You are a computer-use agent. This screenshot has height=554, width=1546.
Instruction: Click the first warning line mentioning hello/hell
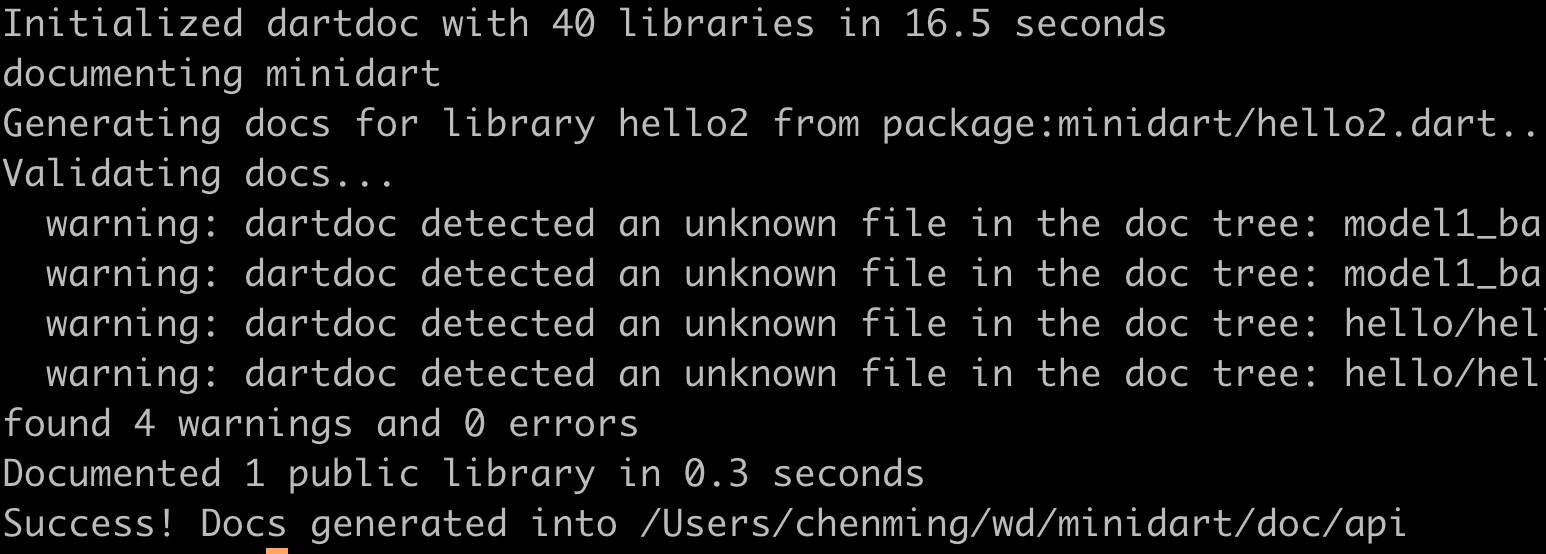tap(790, 324)
